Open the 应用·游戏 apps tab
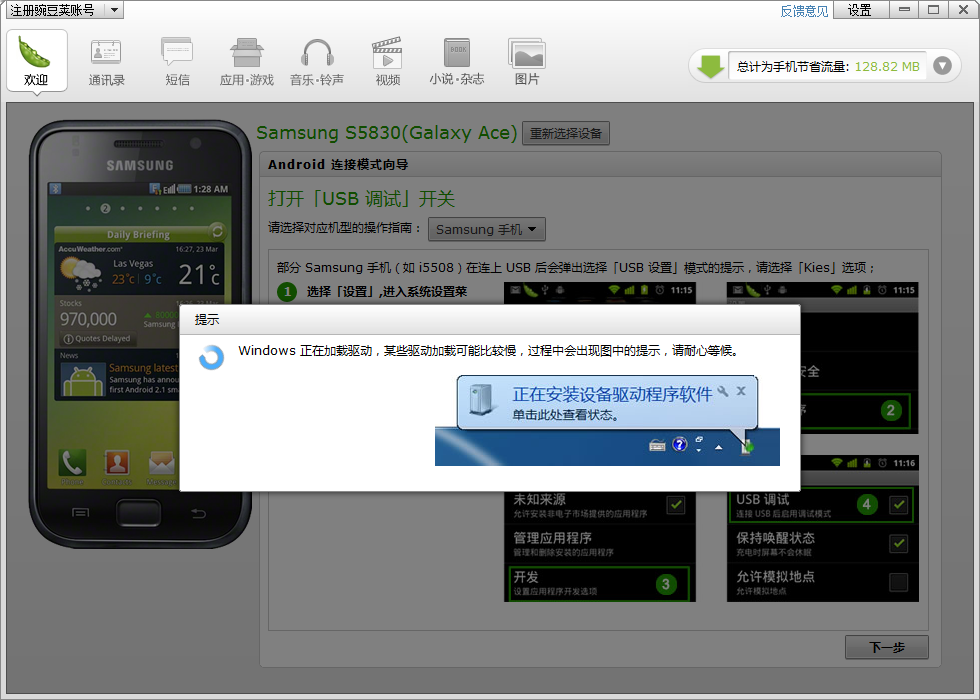This screenshot has height=700, width=980. coord(247,61)
